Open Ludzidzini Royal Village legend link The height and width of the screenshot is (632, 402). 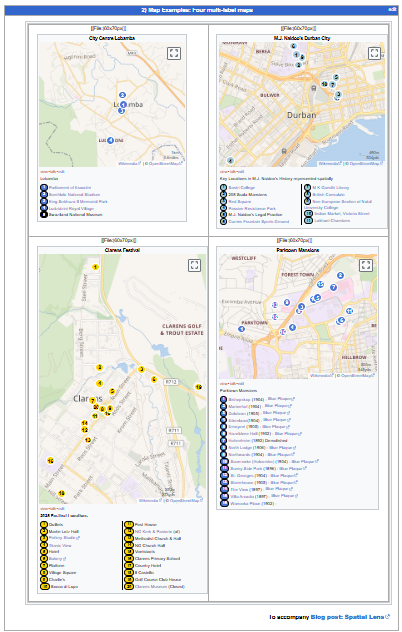point(71,208)
